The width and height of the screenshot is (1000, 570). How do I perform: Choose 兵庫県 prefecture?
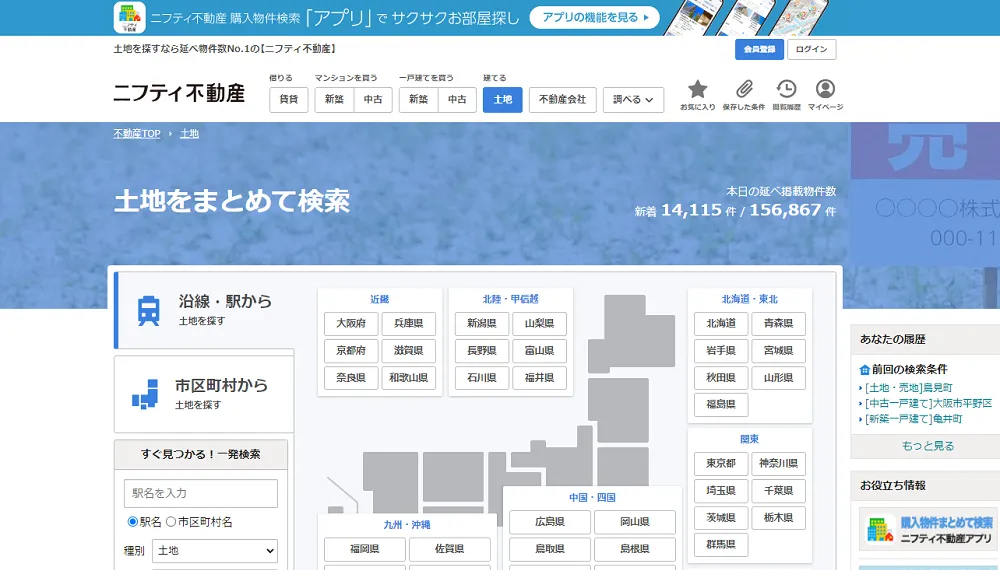[x=409, y=323]
